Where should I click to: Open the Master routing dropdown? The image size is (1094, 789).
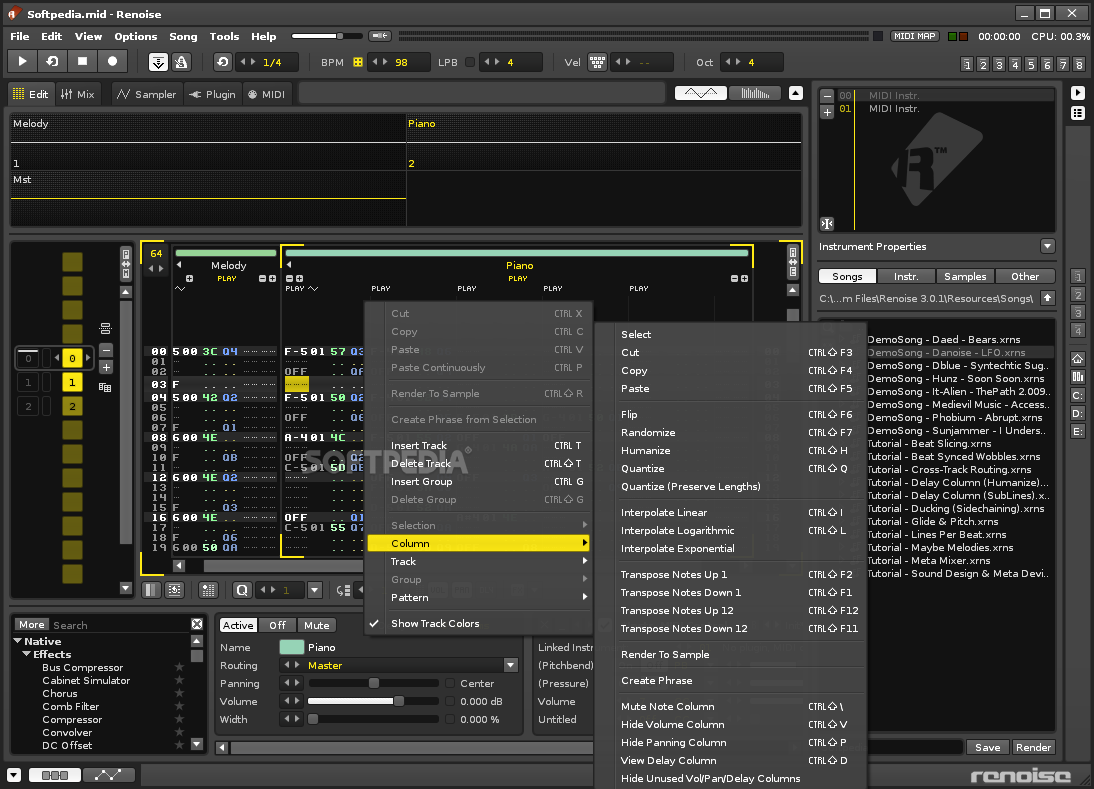pos(511,666)
